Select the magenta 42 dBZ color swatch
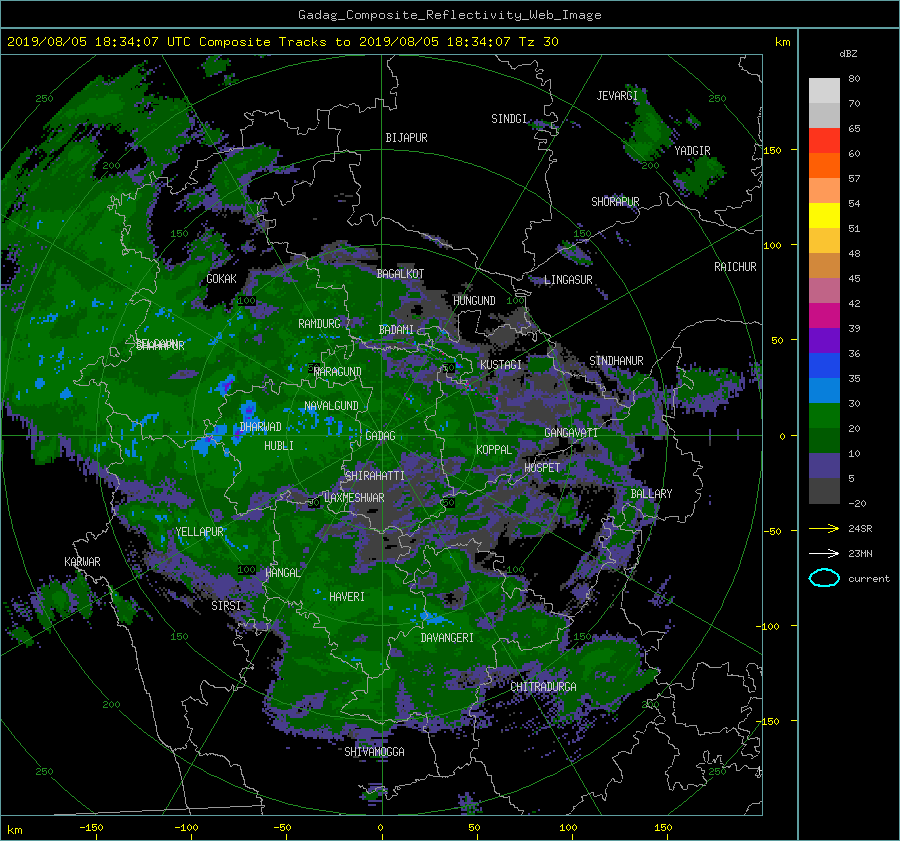Screen dimensions: 900x841 click(x=824, y=315)
